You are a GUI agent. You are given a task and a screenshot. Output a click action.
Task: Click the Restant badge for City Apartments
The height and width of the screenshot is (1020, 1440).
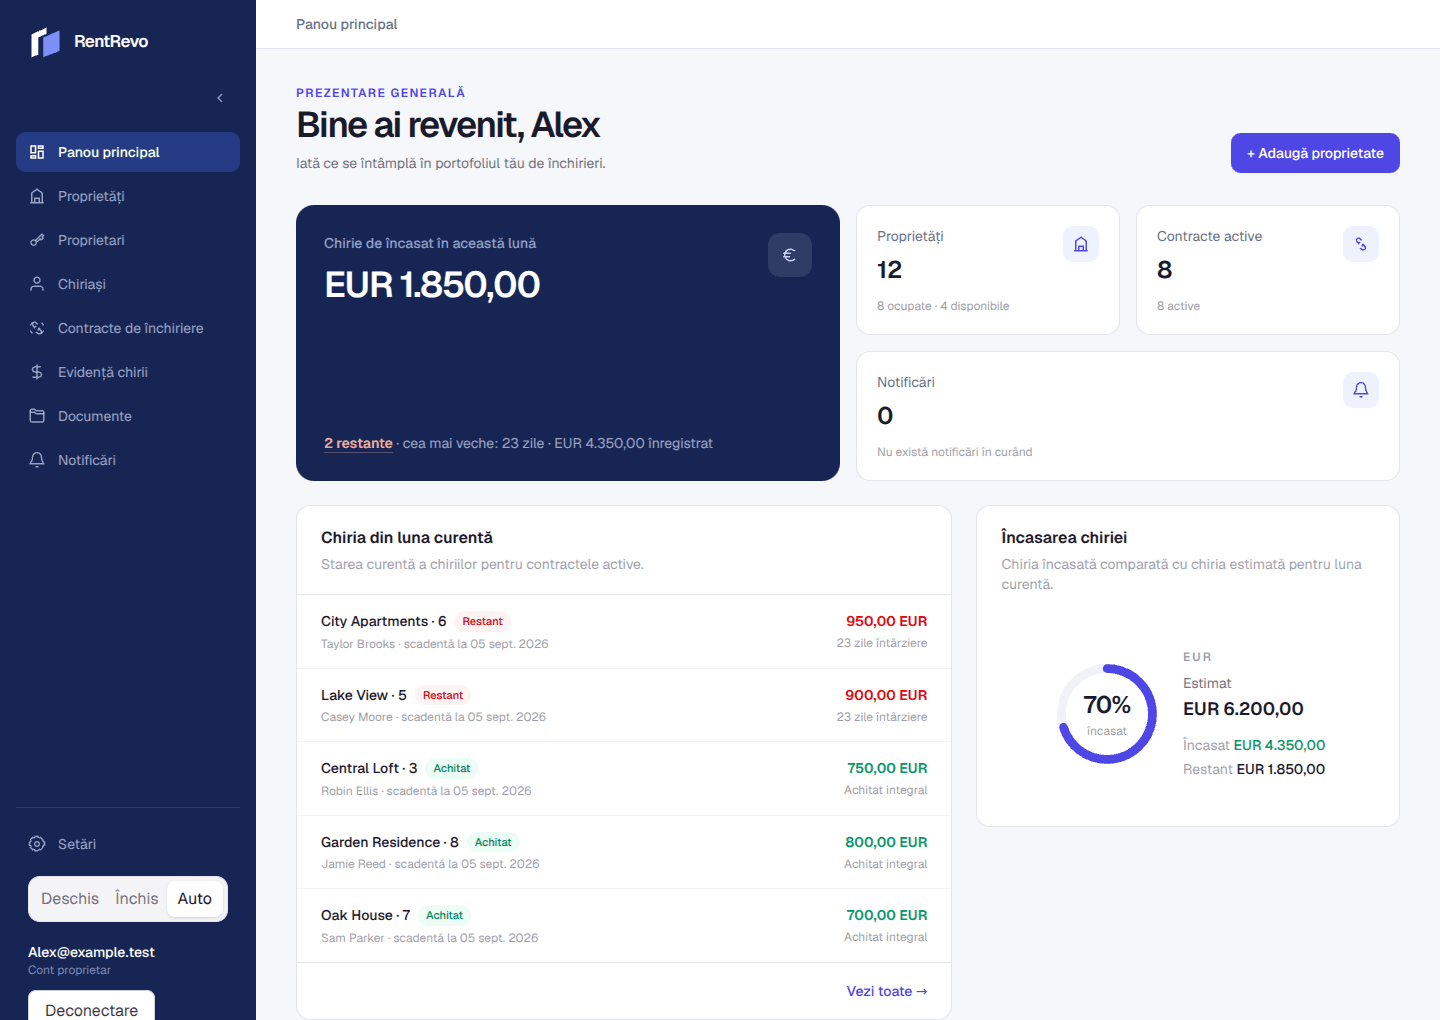(x=482, y=621)
